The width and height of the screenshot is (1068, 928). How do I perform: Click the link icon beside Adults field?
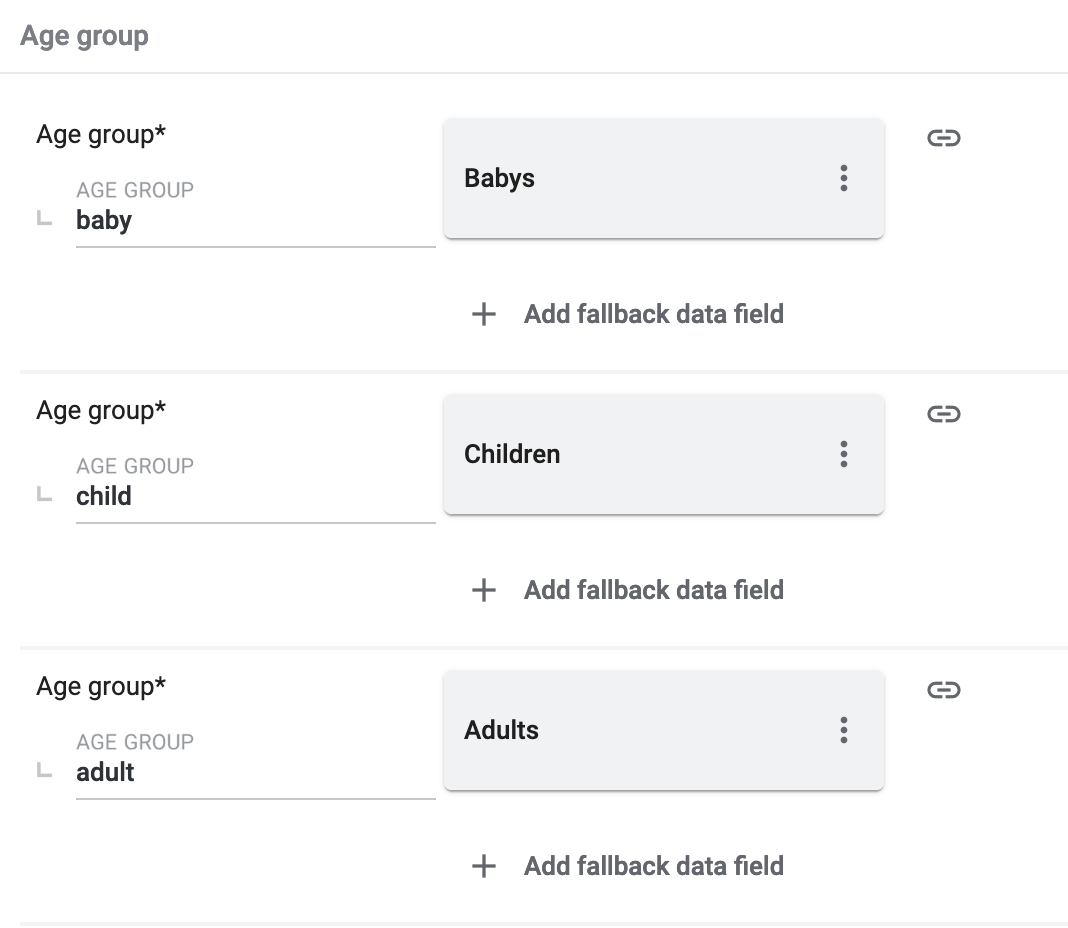(x=943, y=690)
